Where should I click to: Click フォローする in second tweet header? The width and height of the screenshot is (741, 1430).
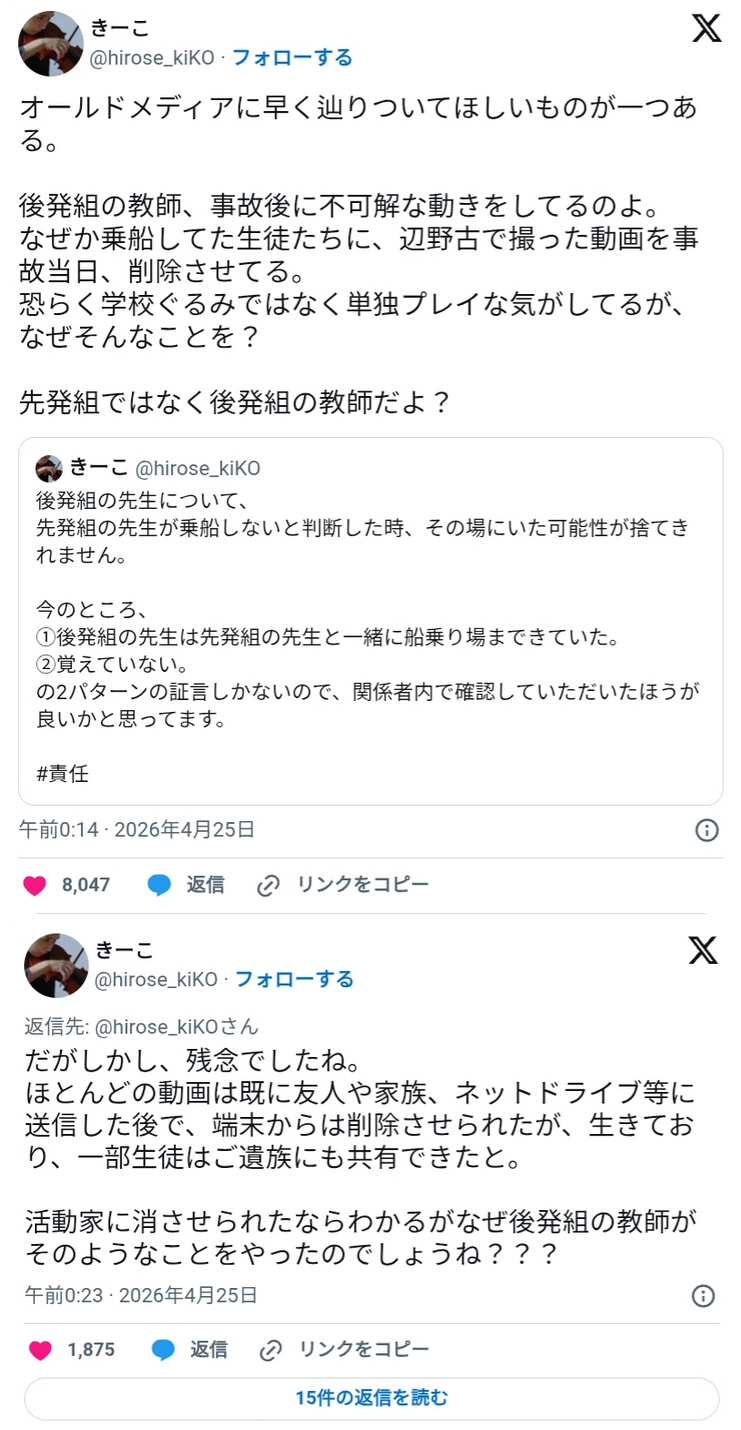click(294, 979)
